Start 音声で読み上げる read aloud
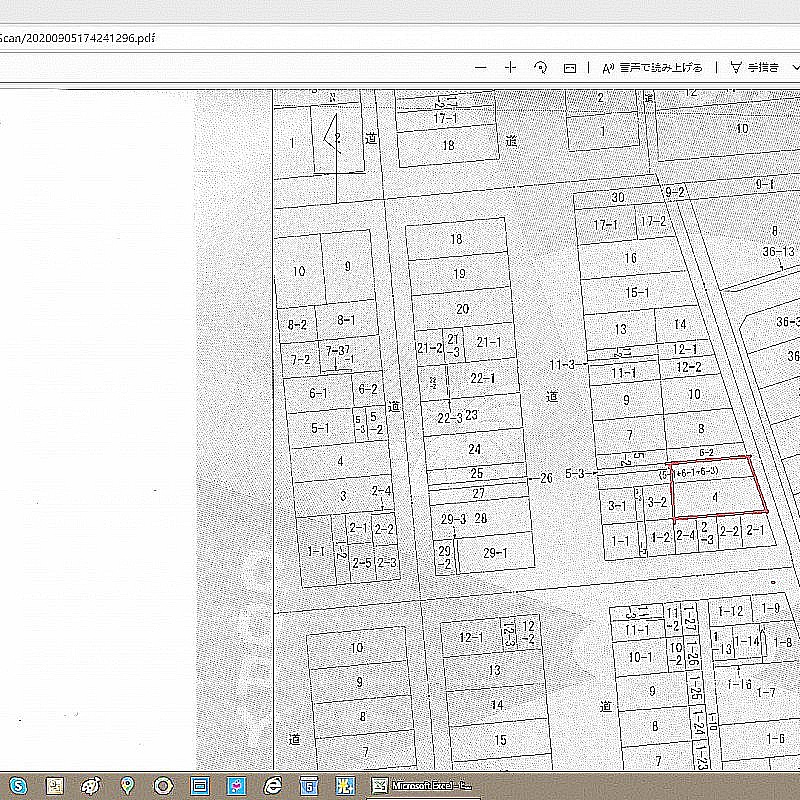The height and width of the screenshot is (800, 800). pyautogui.click(x=652, y=67)
